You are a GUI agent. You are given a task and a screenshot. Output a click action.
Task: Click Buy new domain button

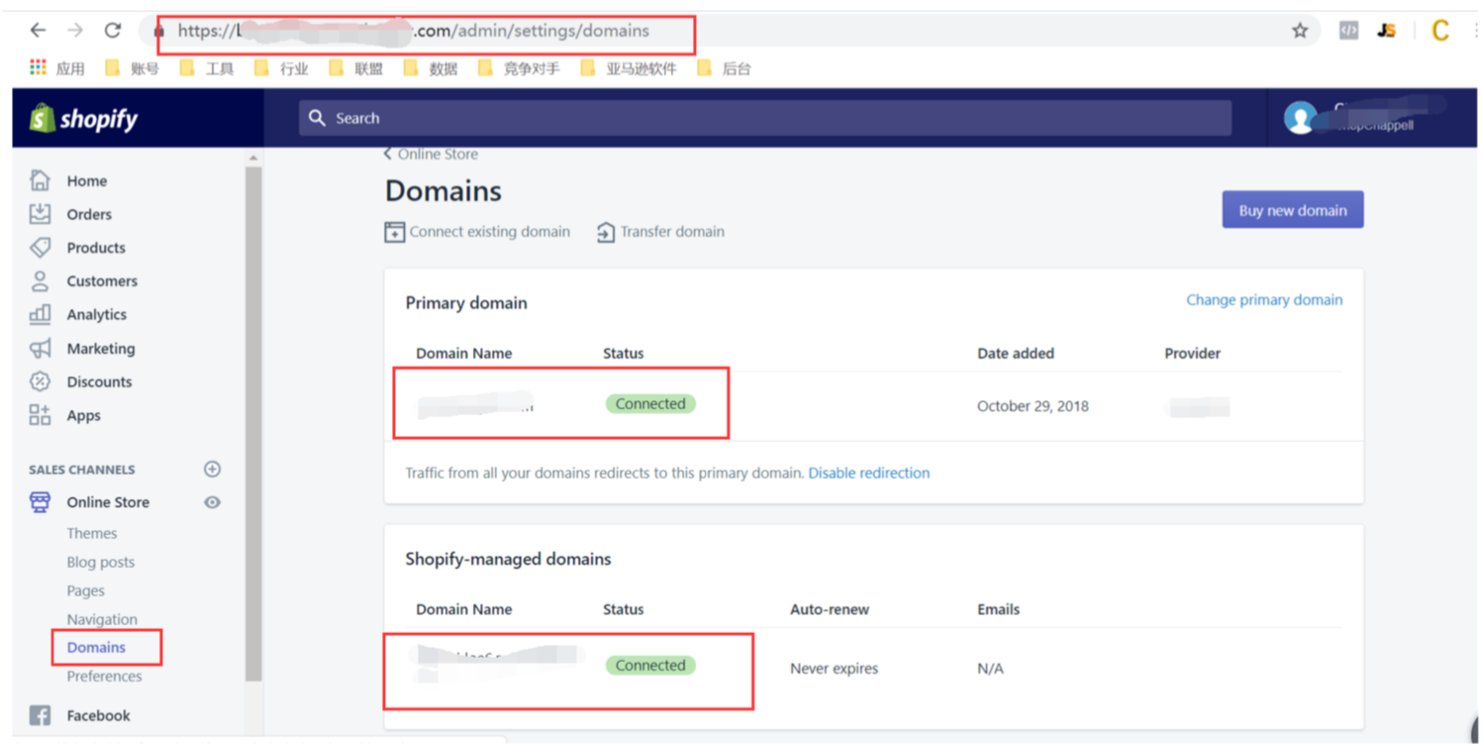(x=1292, y=210)
